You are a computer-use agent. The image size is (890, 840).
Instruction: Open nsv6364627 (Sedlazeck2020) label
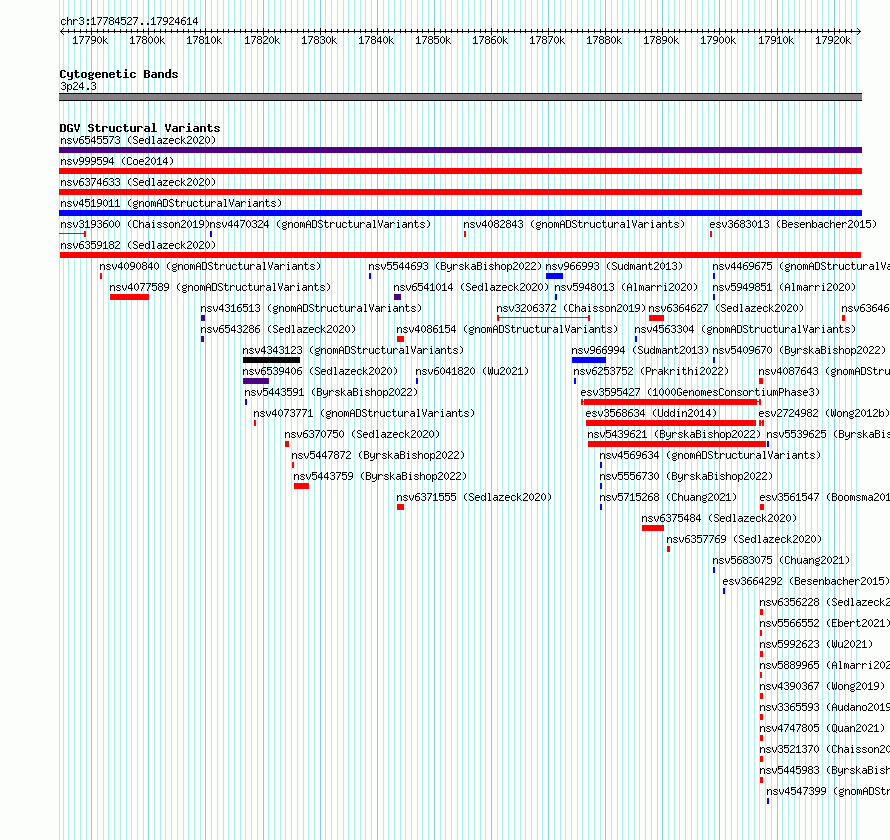726,308
